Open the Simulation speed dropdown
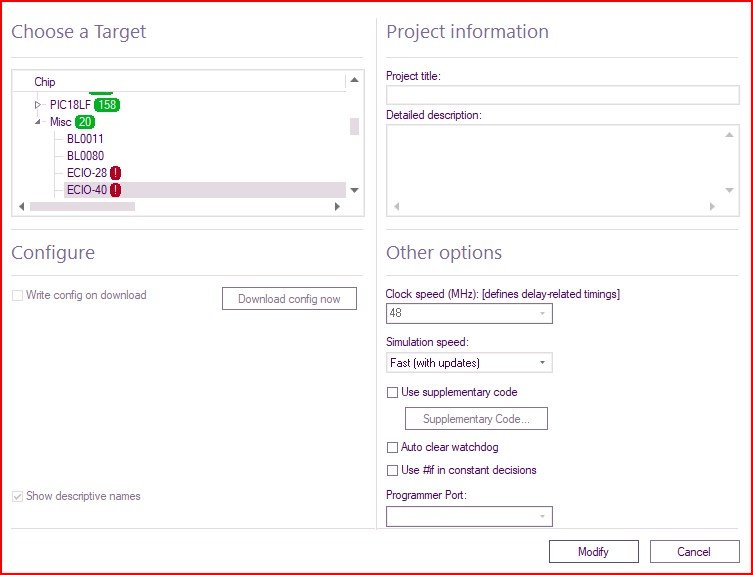This screenshot has width=753, height=575. (x=469, y=363)
